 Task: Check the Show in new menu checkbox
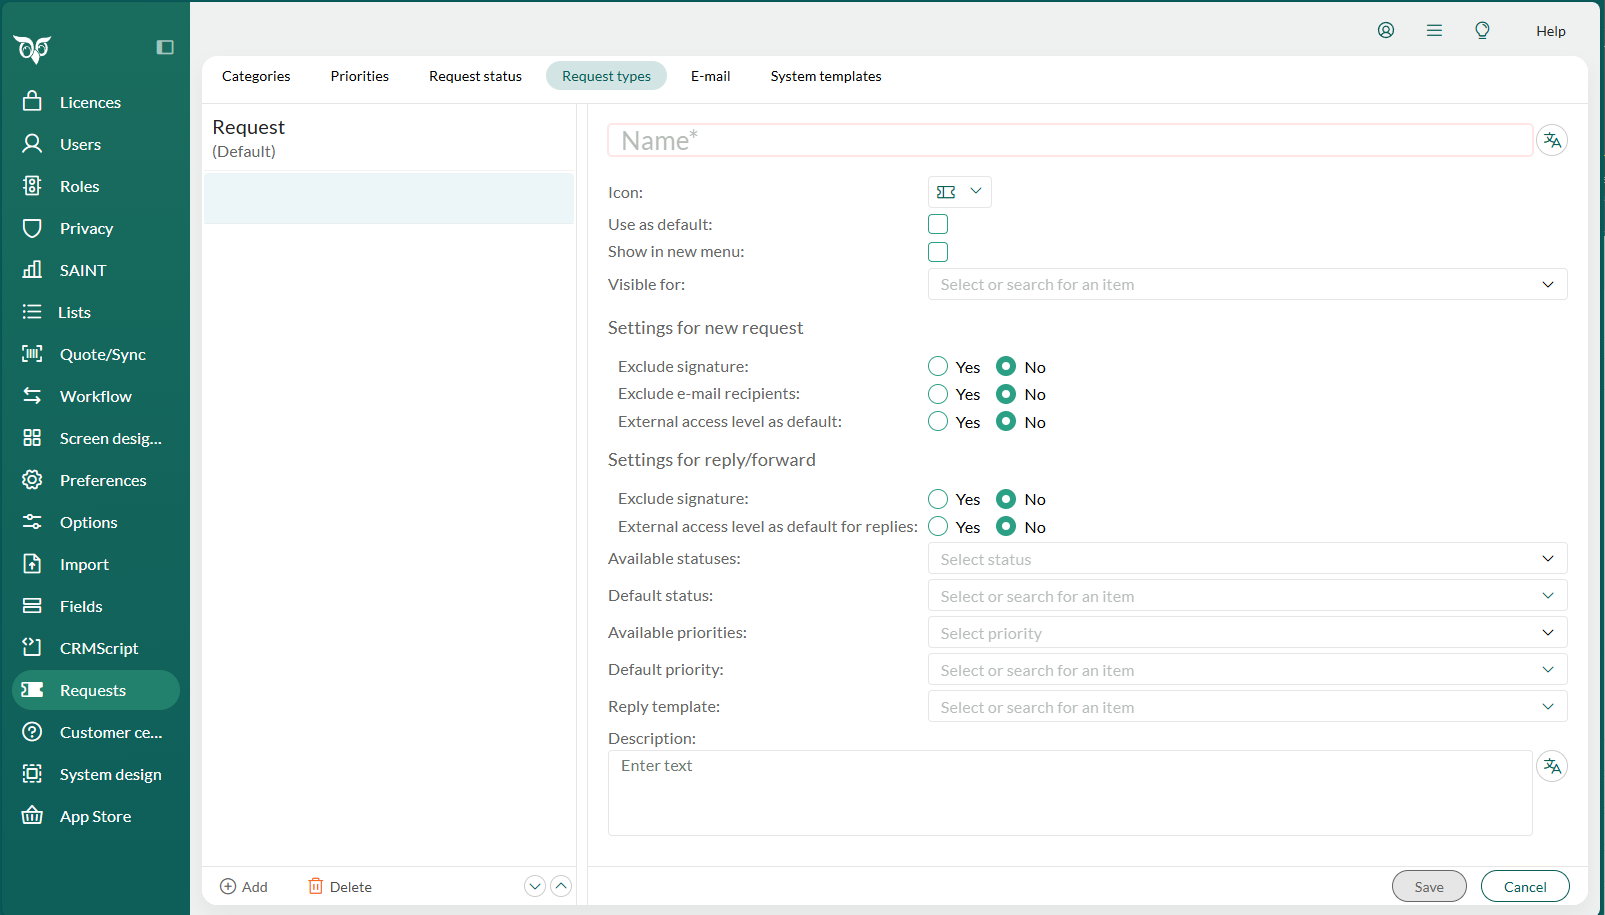(x=938, y=252)
